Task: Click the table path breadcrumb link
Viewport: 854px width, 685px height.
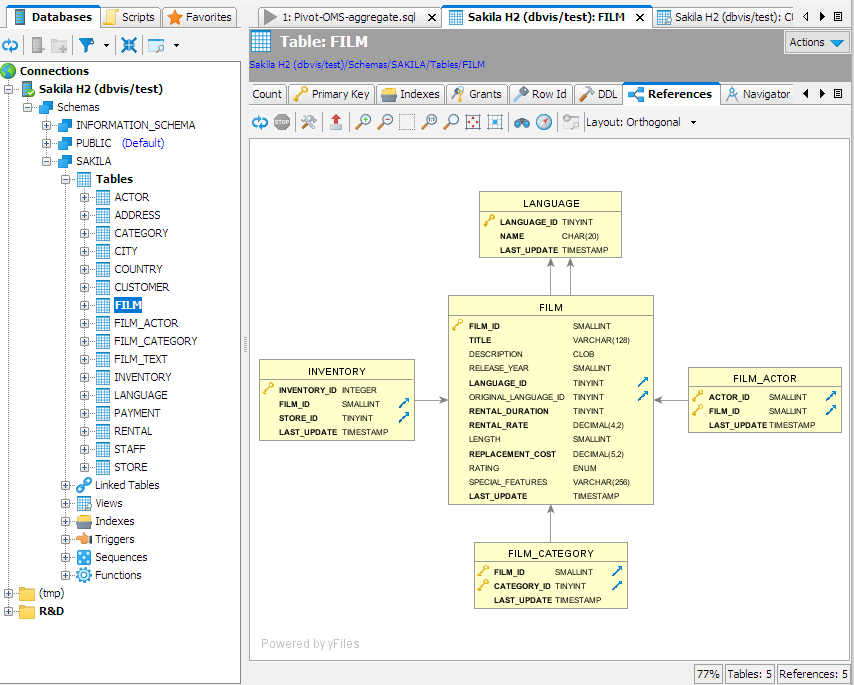Action: coord(367,64)
